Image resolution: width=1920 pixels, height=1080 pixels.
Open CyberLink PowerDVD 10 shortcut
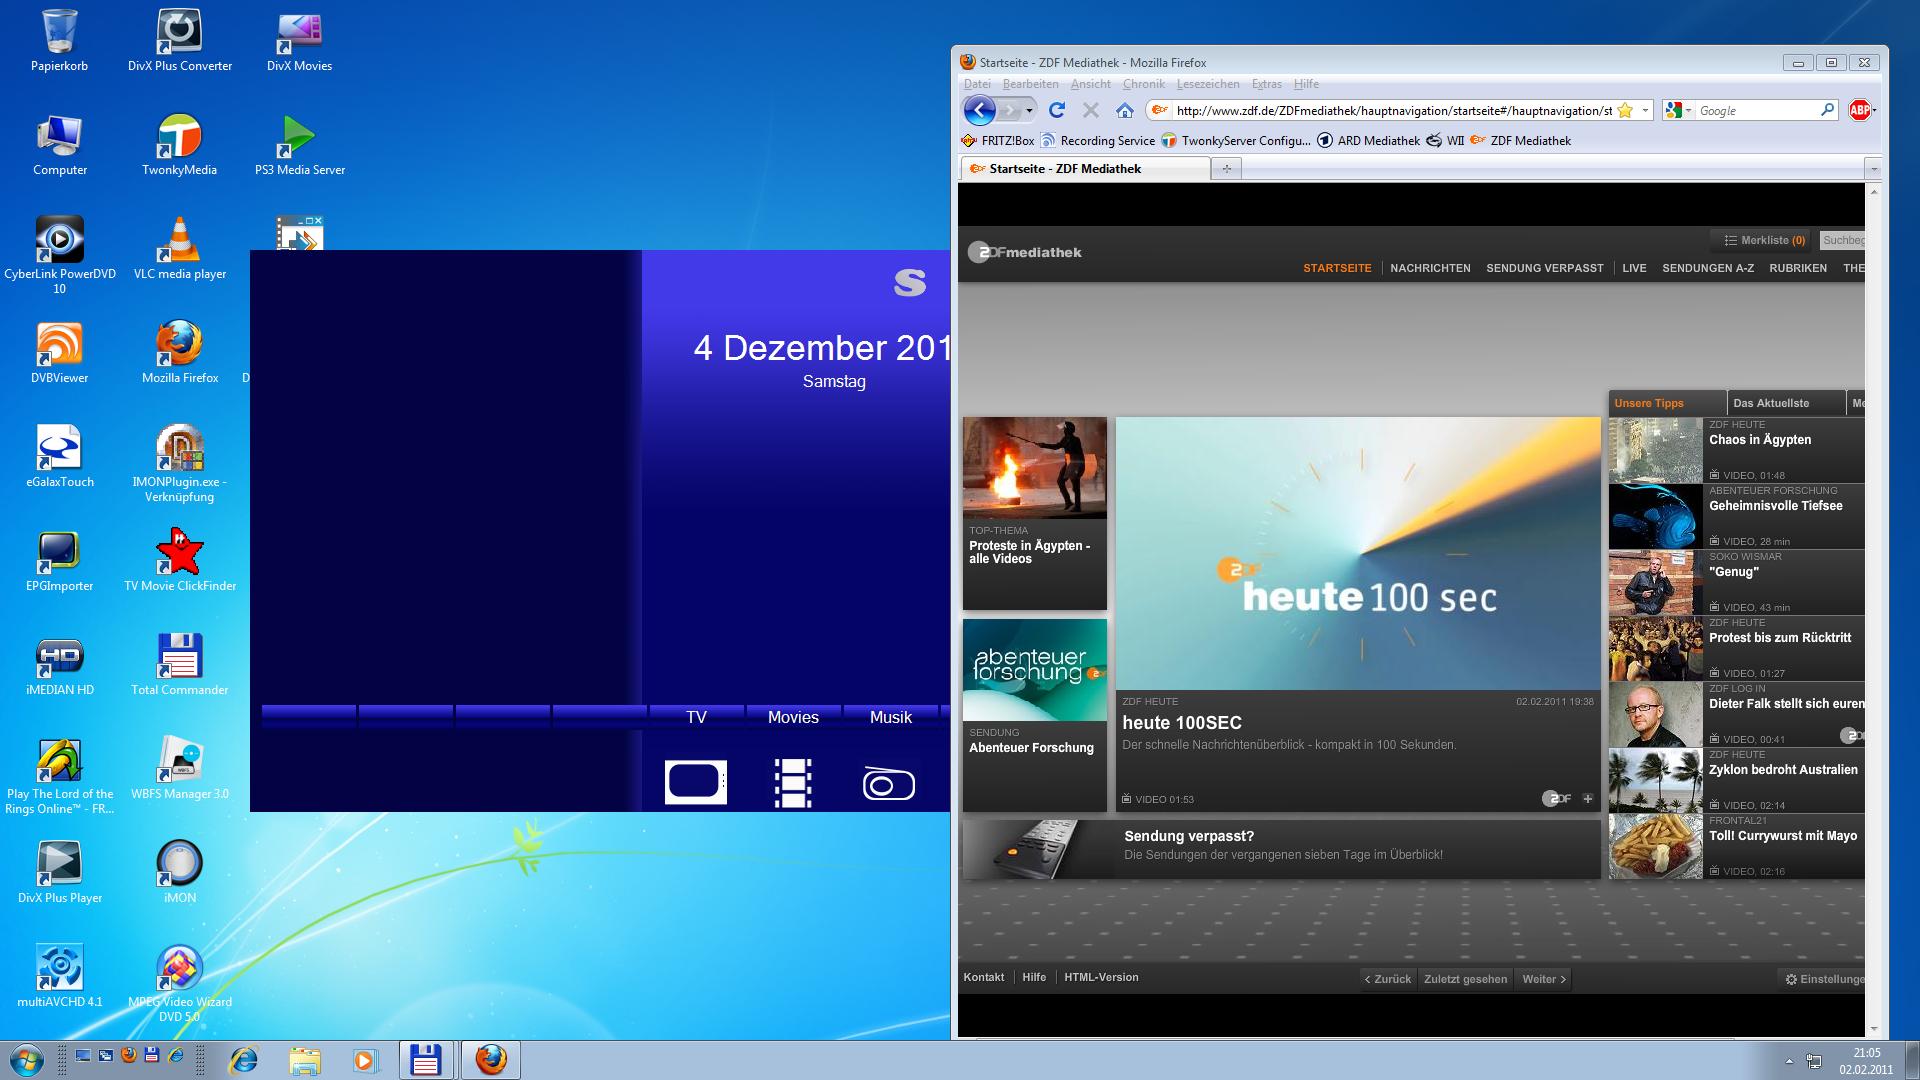59,255
